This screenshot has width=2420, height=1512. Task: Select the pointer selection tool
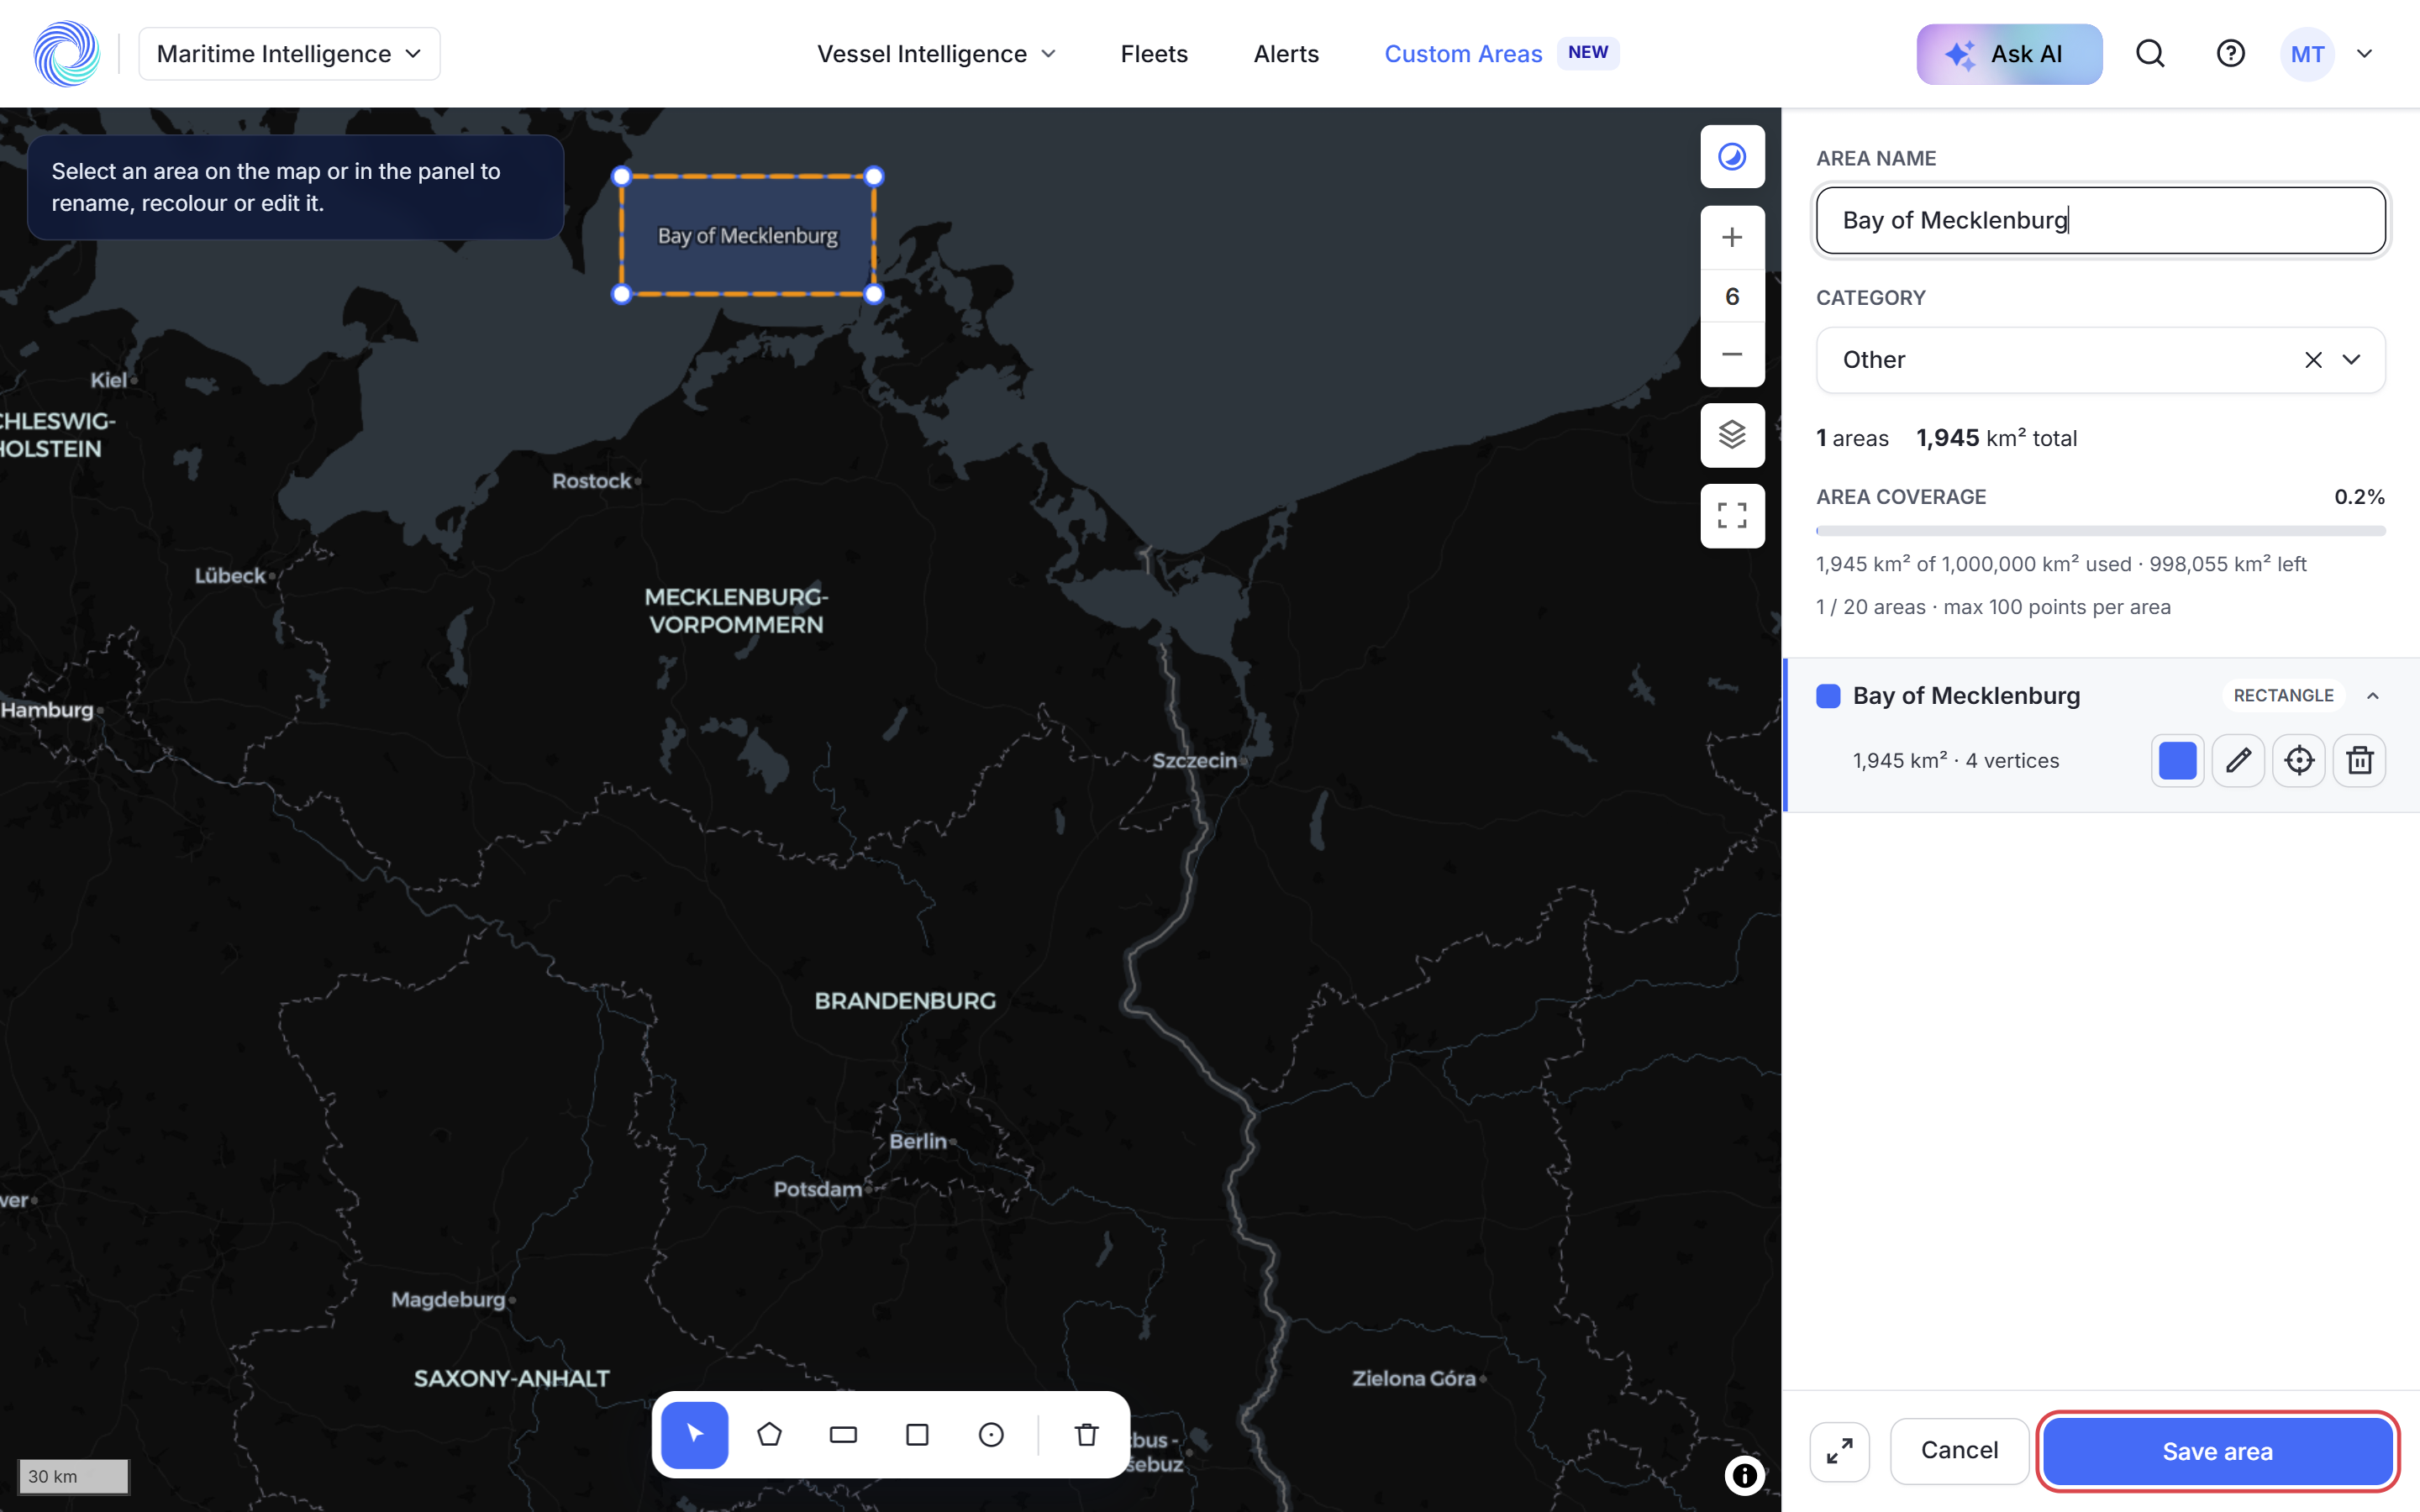click(694, 1434)
